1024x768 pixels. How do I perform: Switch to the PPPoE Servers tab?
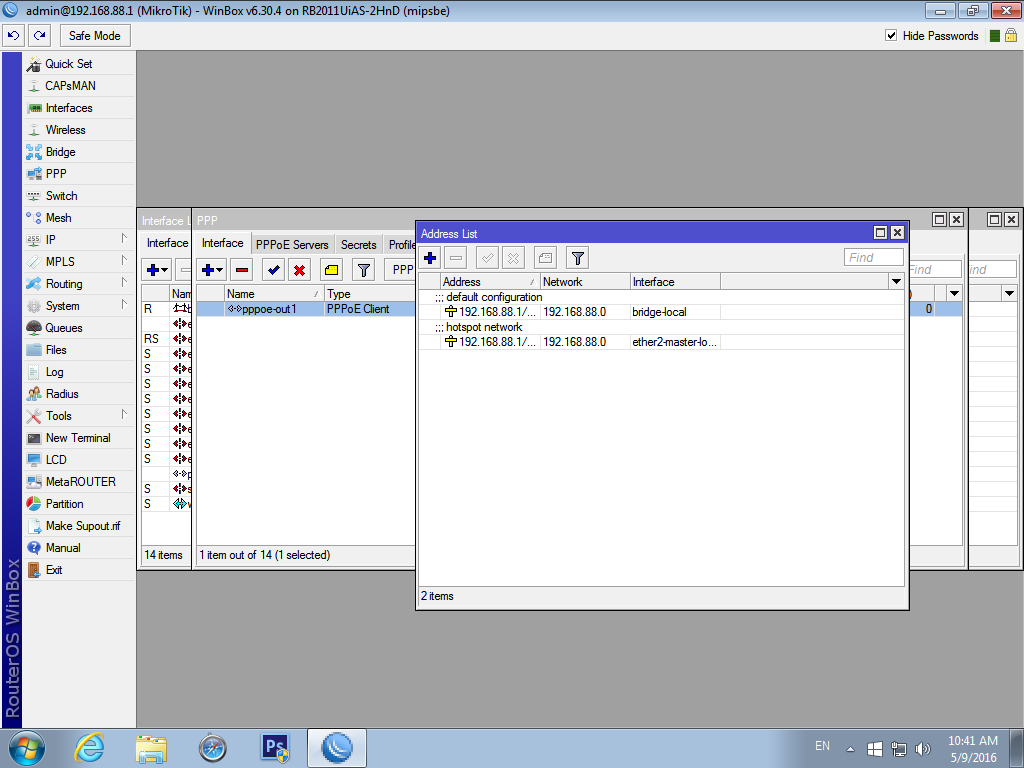pos(292,244)
